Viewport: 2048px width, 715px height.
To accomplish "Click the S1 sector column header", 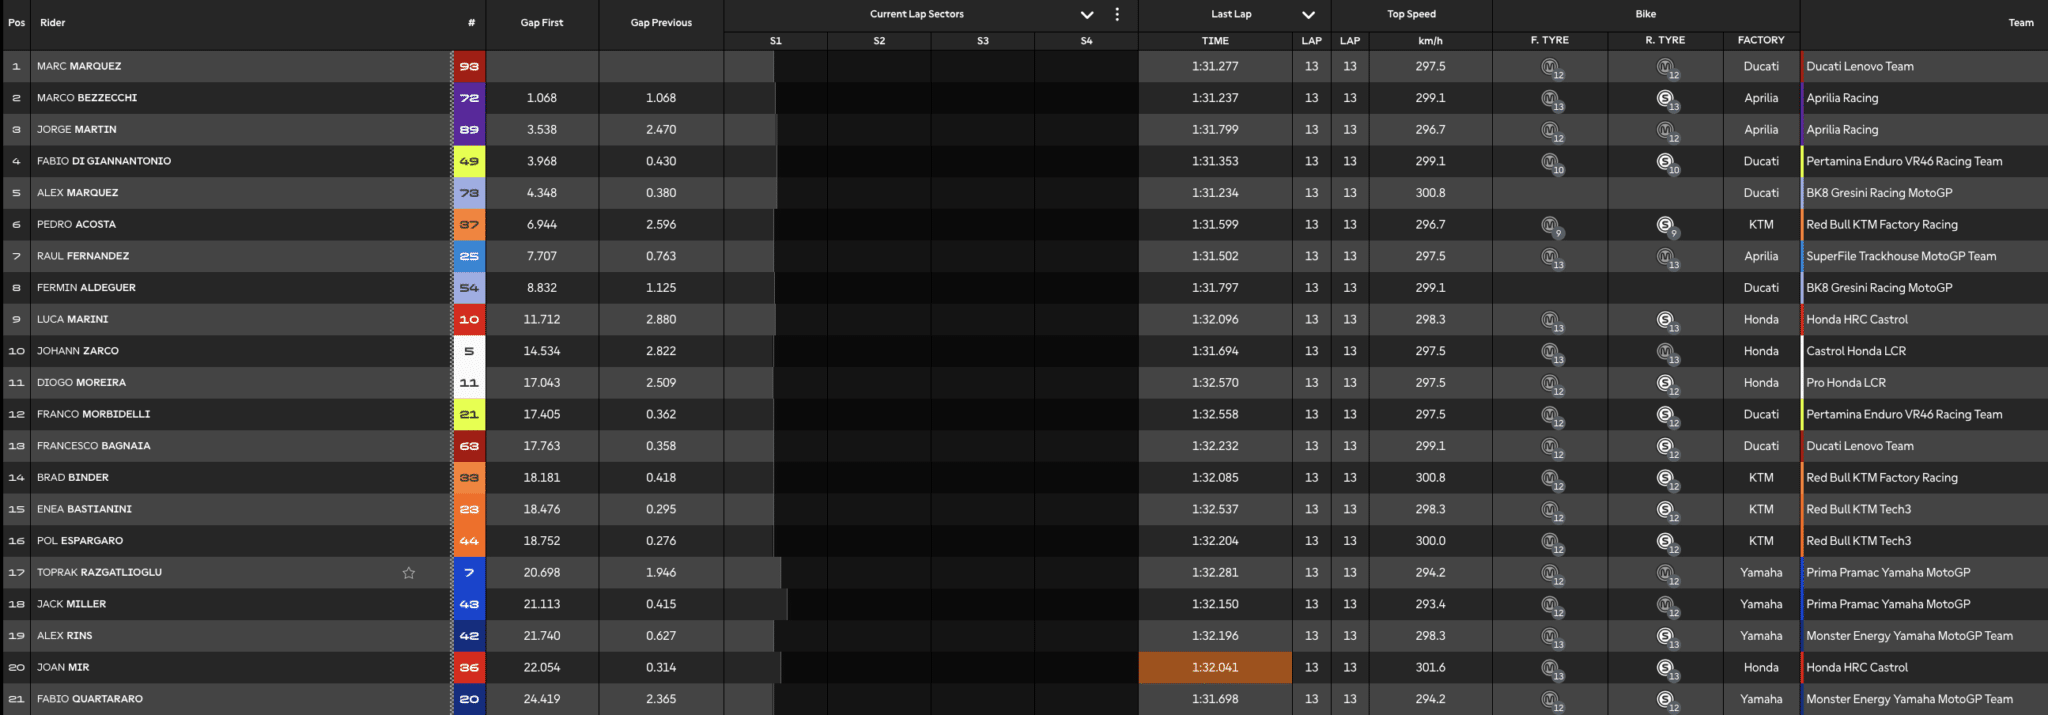I will (x=776, y=41).
